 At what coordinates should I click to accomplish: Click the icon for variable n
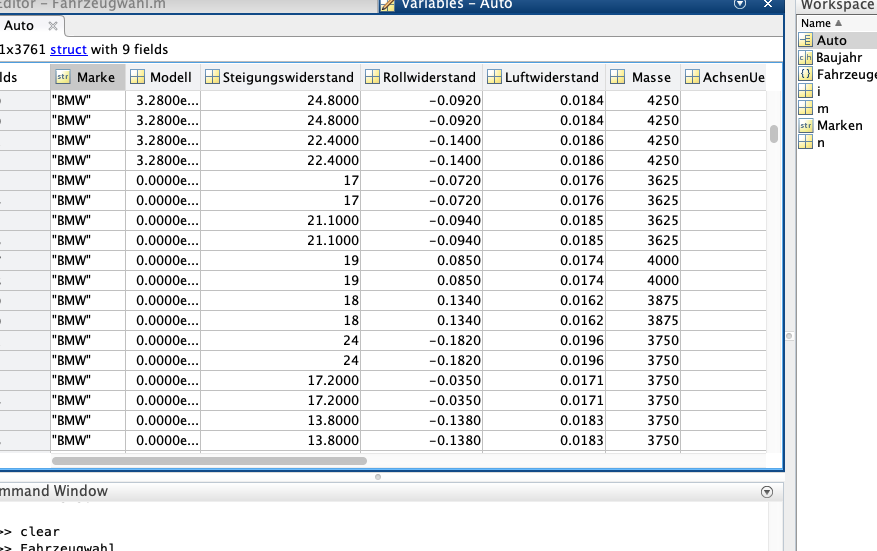pos(806,143)
